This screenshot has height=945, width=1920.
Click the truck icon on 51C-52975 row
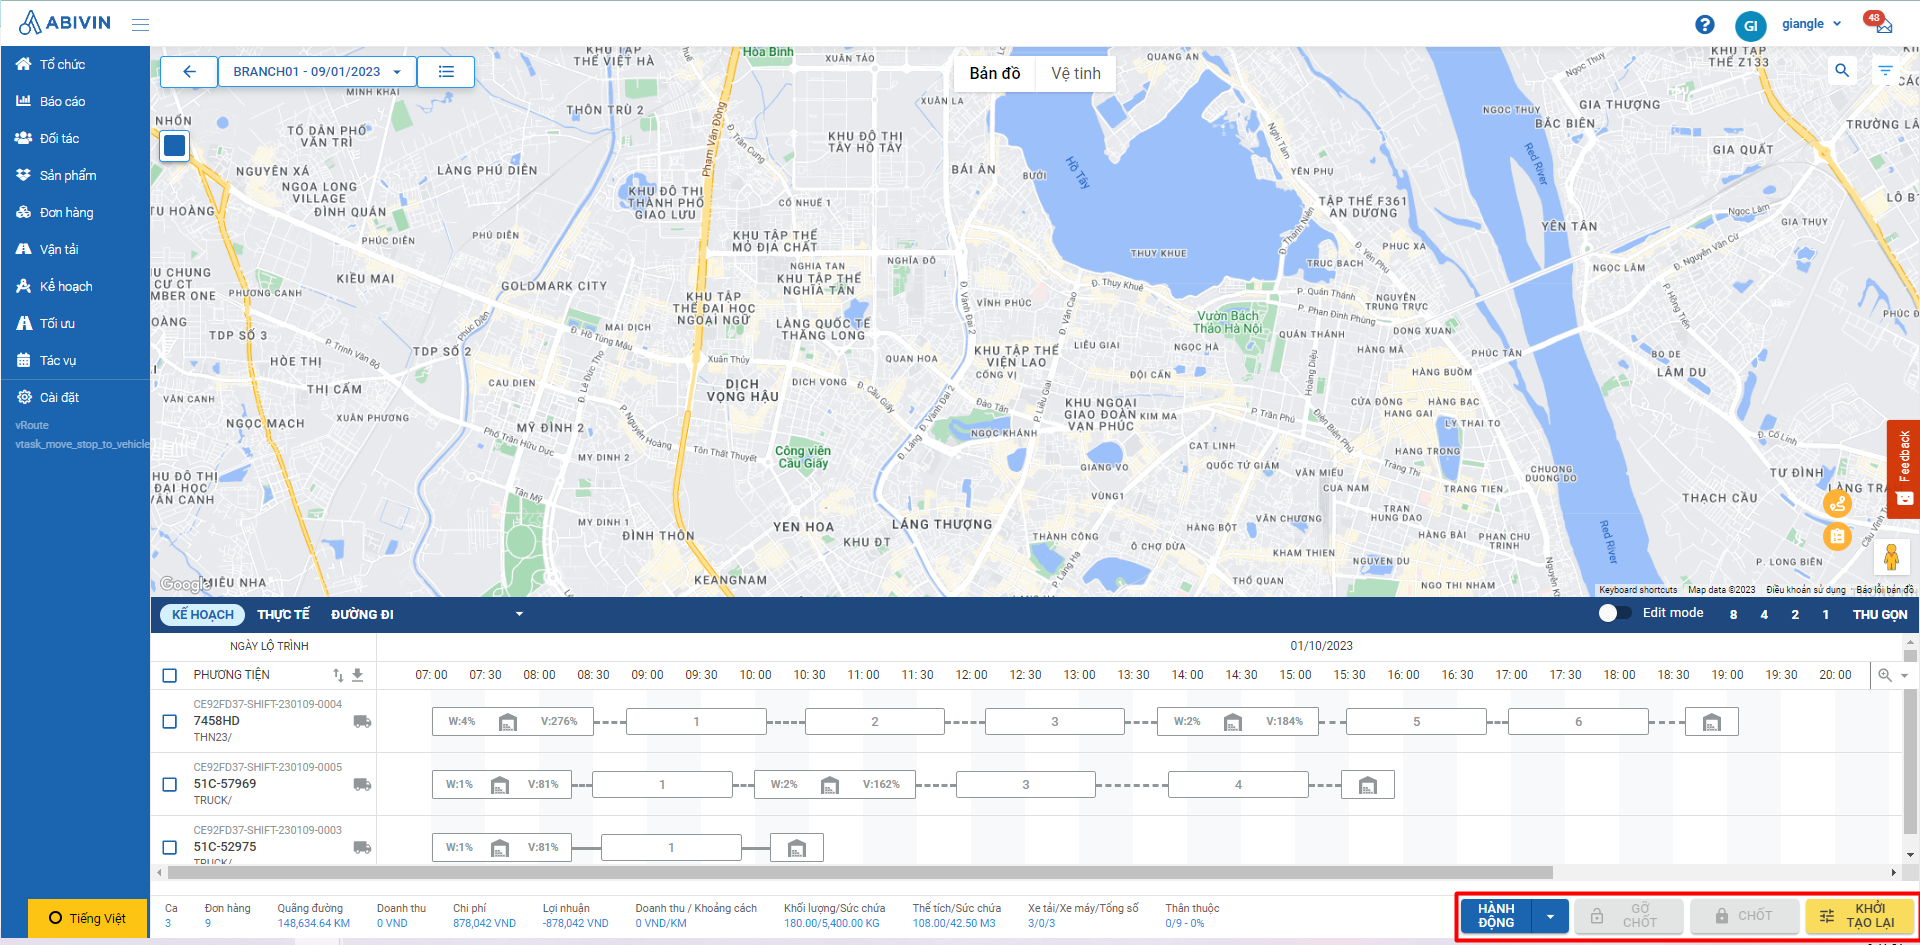click(x=362, y=847)
